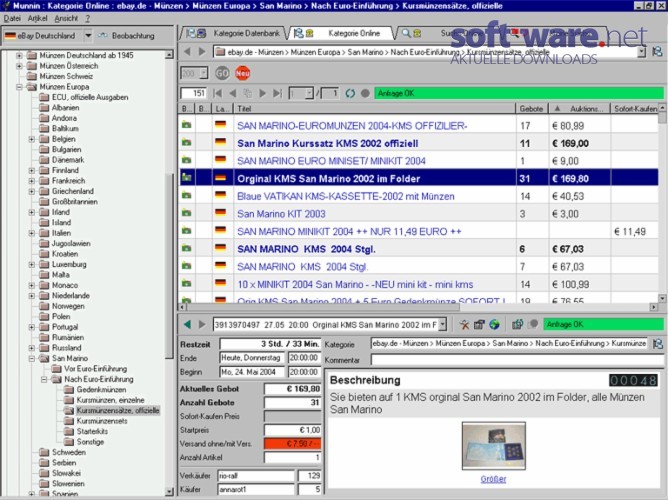Viewport: 668px width, 500px height.
Task: Go to next results page
Action: [262, 93]
